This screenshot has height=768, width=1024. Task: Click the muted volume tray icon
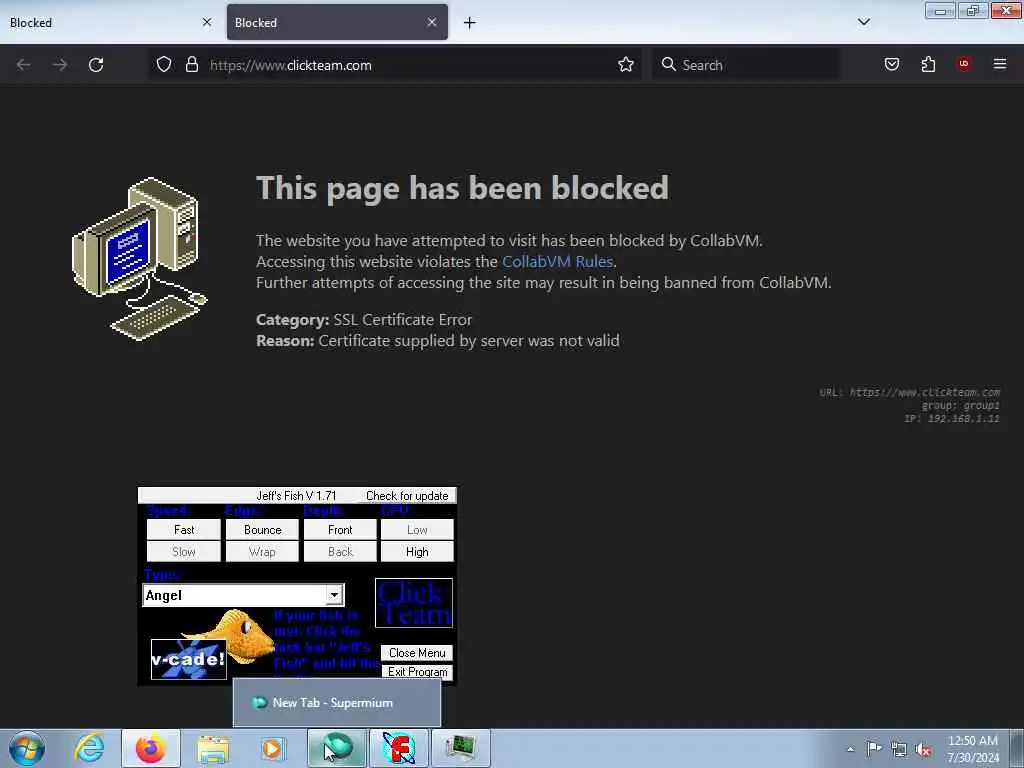[x=923, y=749]
